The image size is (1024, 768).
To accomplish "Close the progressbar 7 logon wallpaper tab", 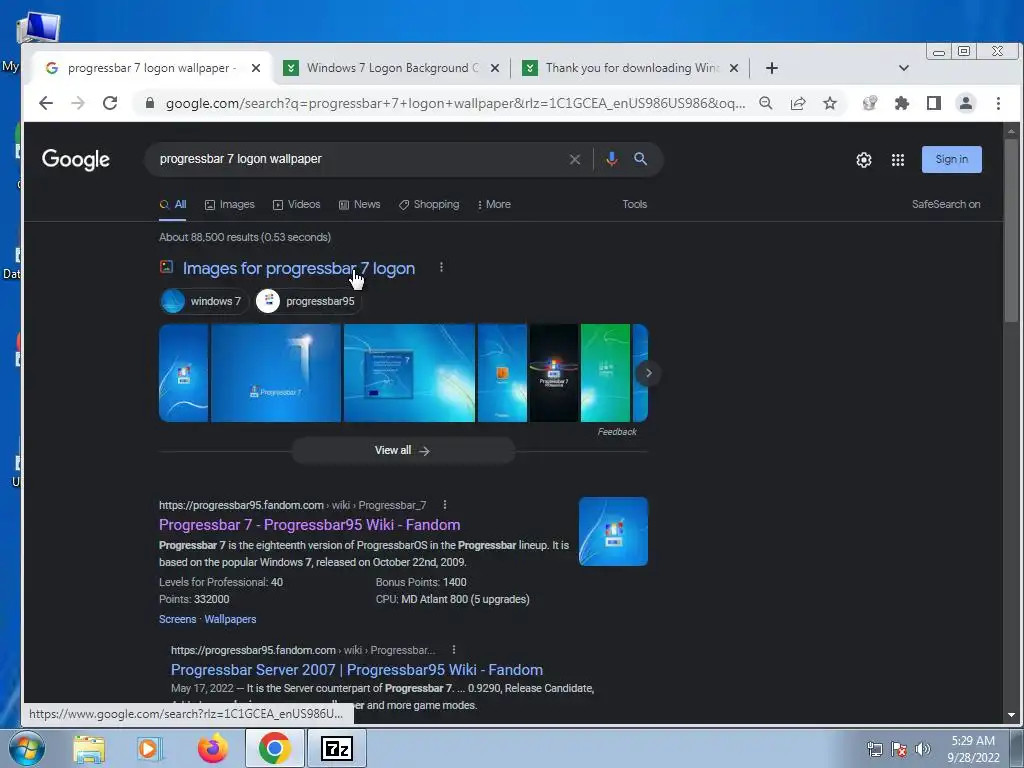I will pyautogui.click(x=256, y=68).
